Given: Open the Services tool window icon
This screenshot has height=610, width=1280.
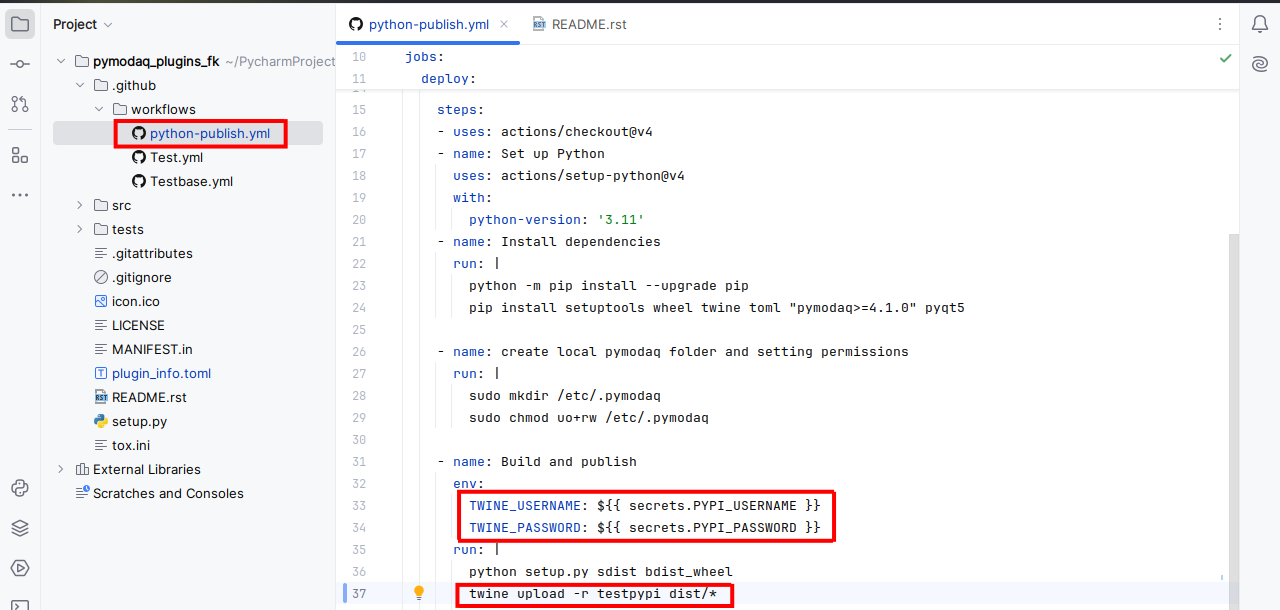Looking at the screenshot, I should tap(20, 568).
